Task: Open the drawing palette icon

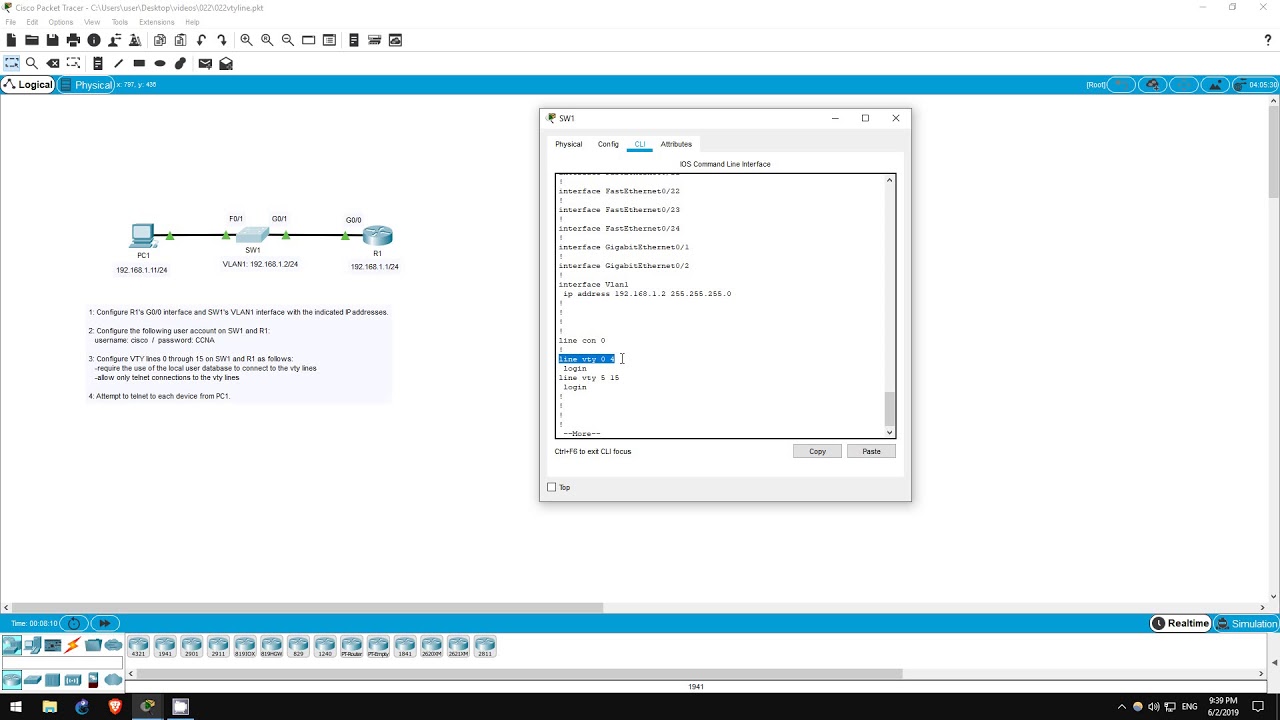Action: coord(308,40)
